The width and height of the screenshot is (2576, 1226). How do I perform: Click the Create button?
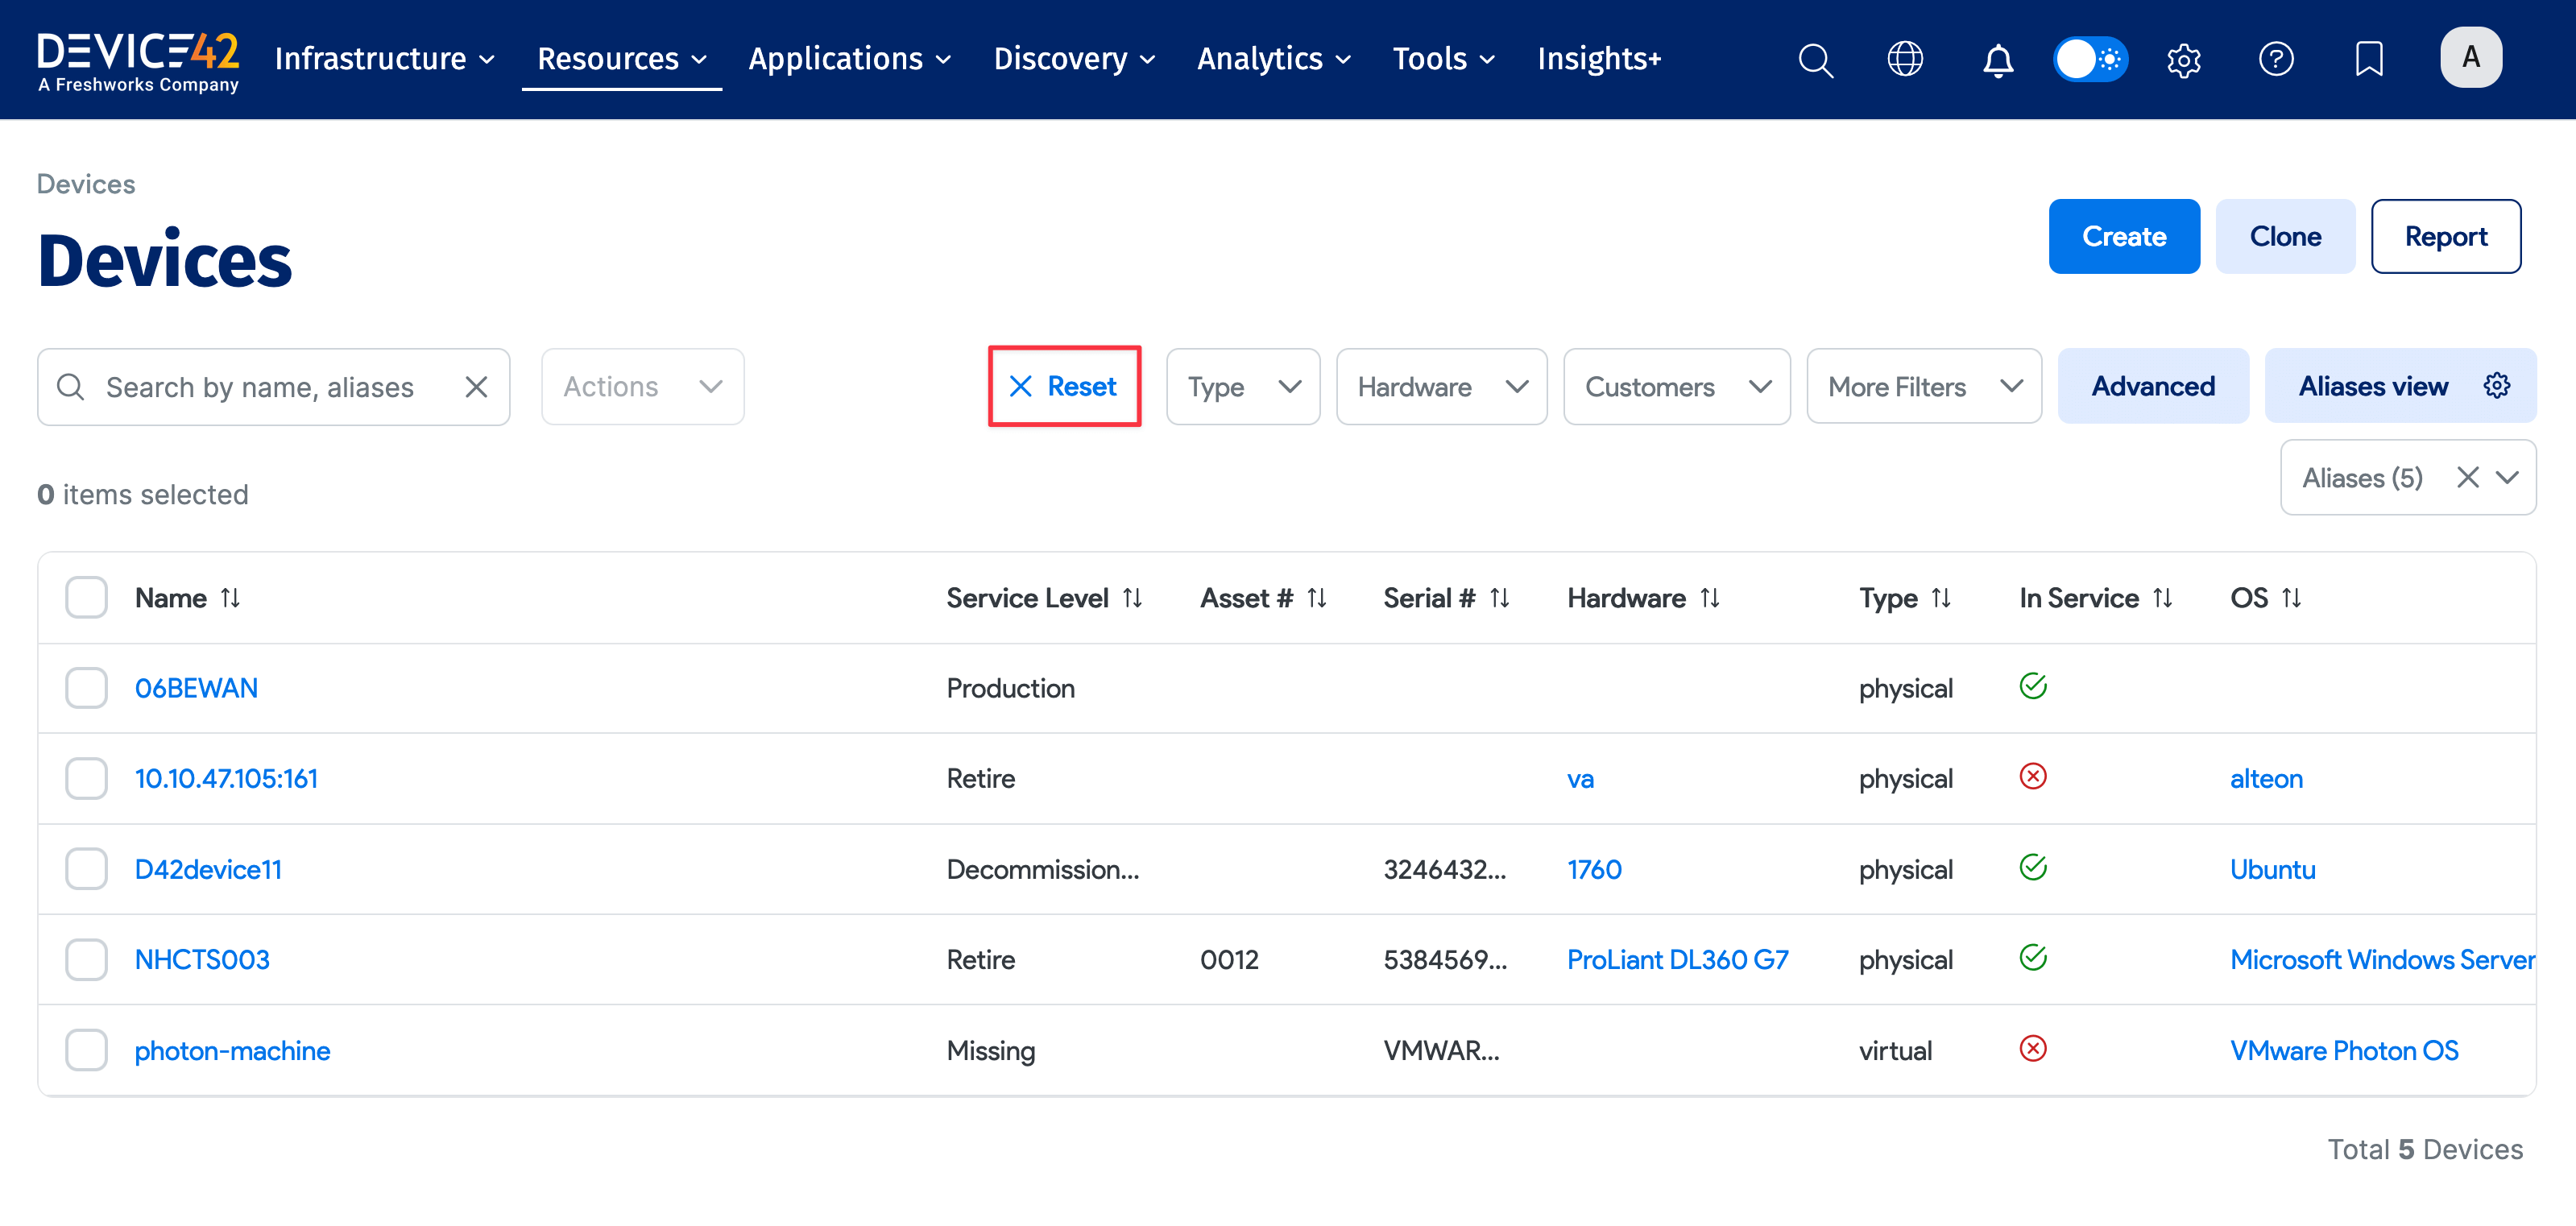pos(2123,237)
